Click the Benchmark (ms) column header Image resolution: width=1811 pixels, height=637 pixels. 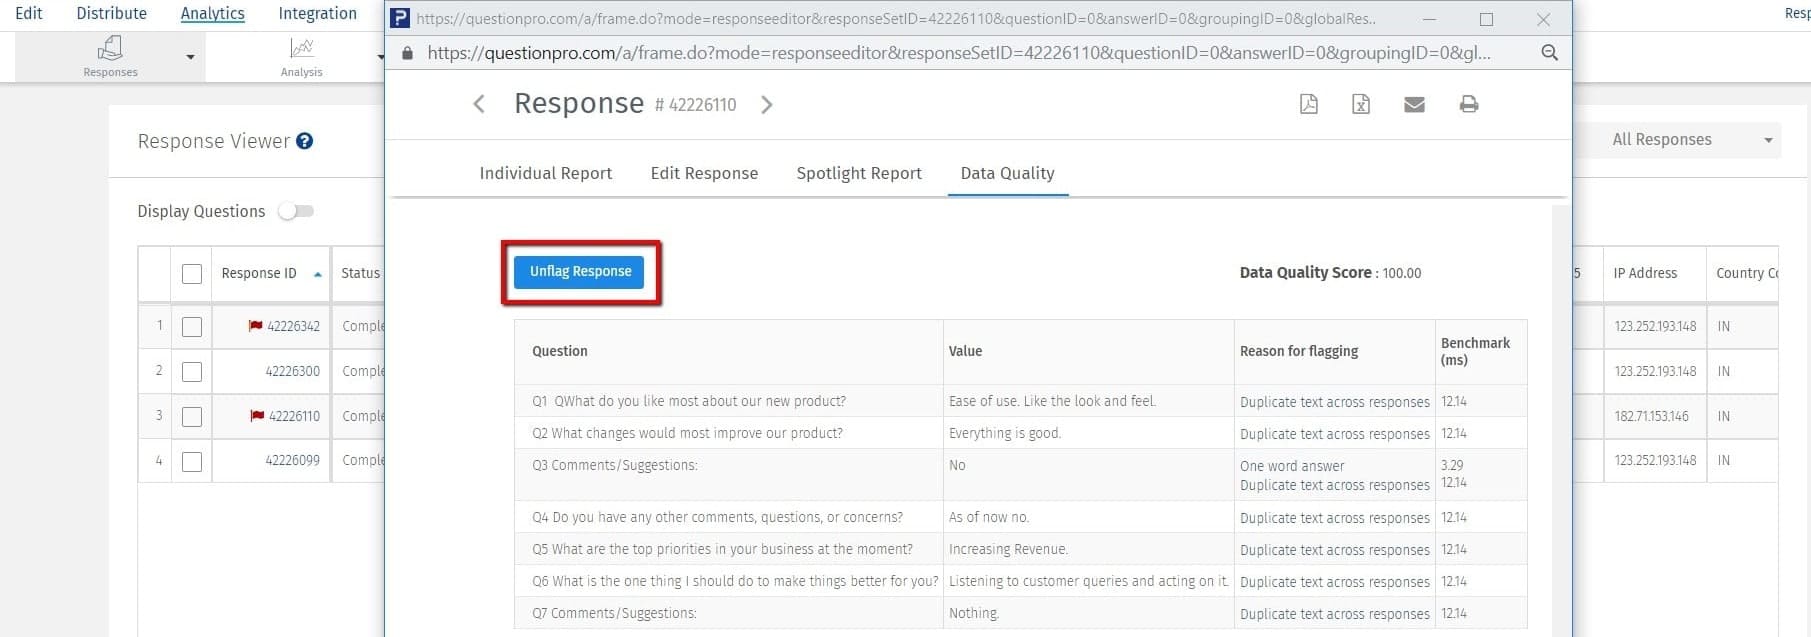[x=1475, y=351]
